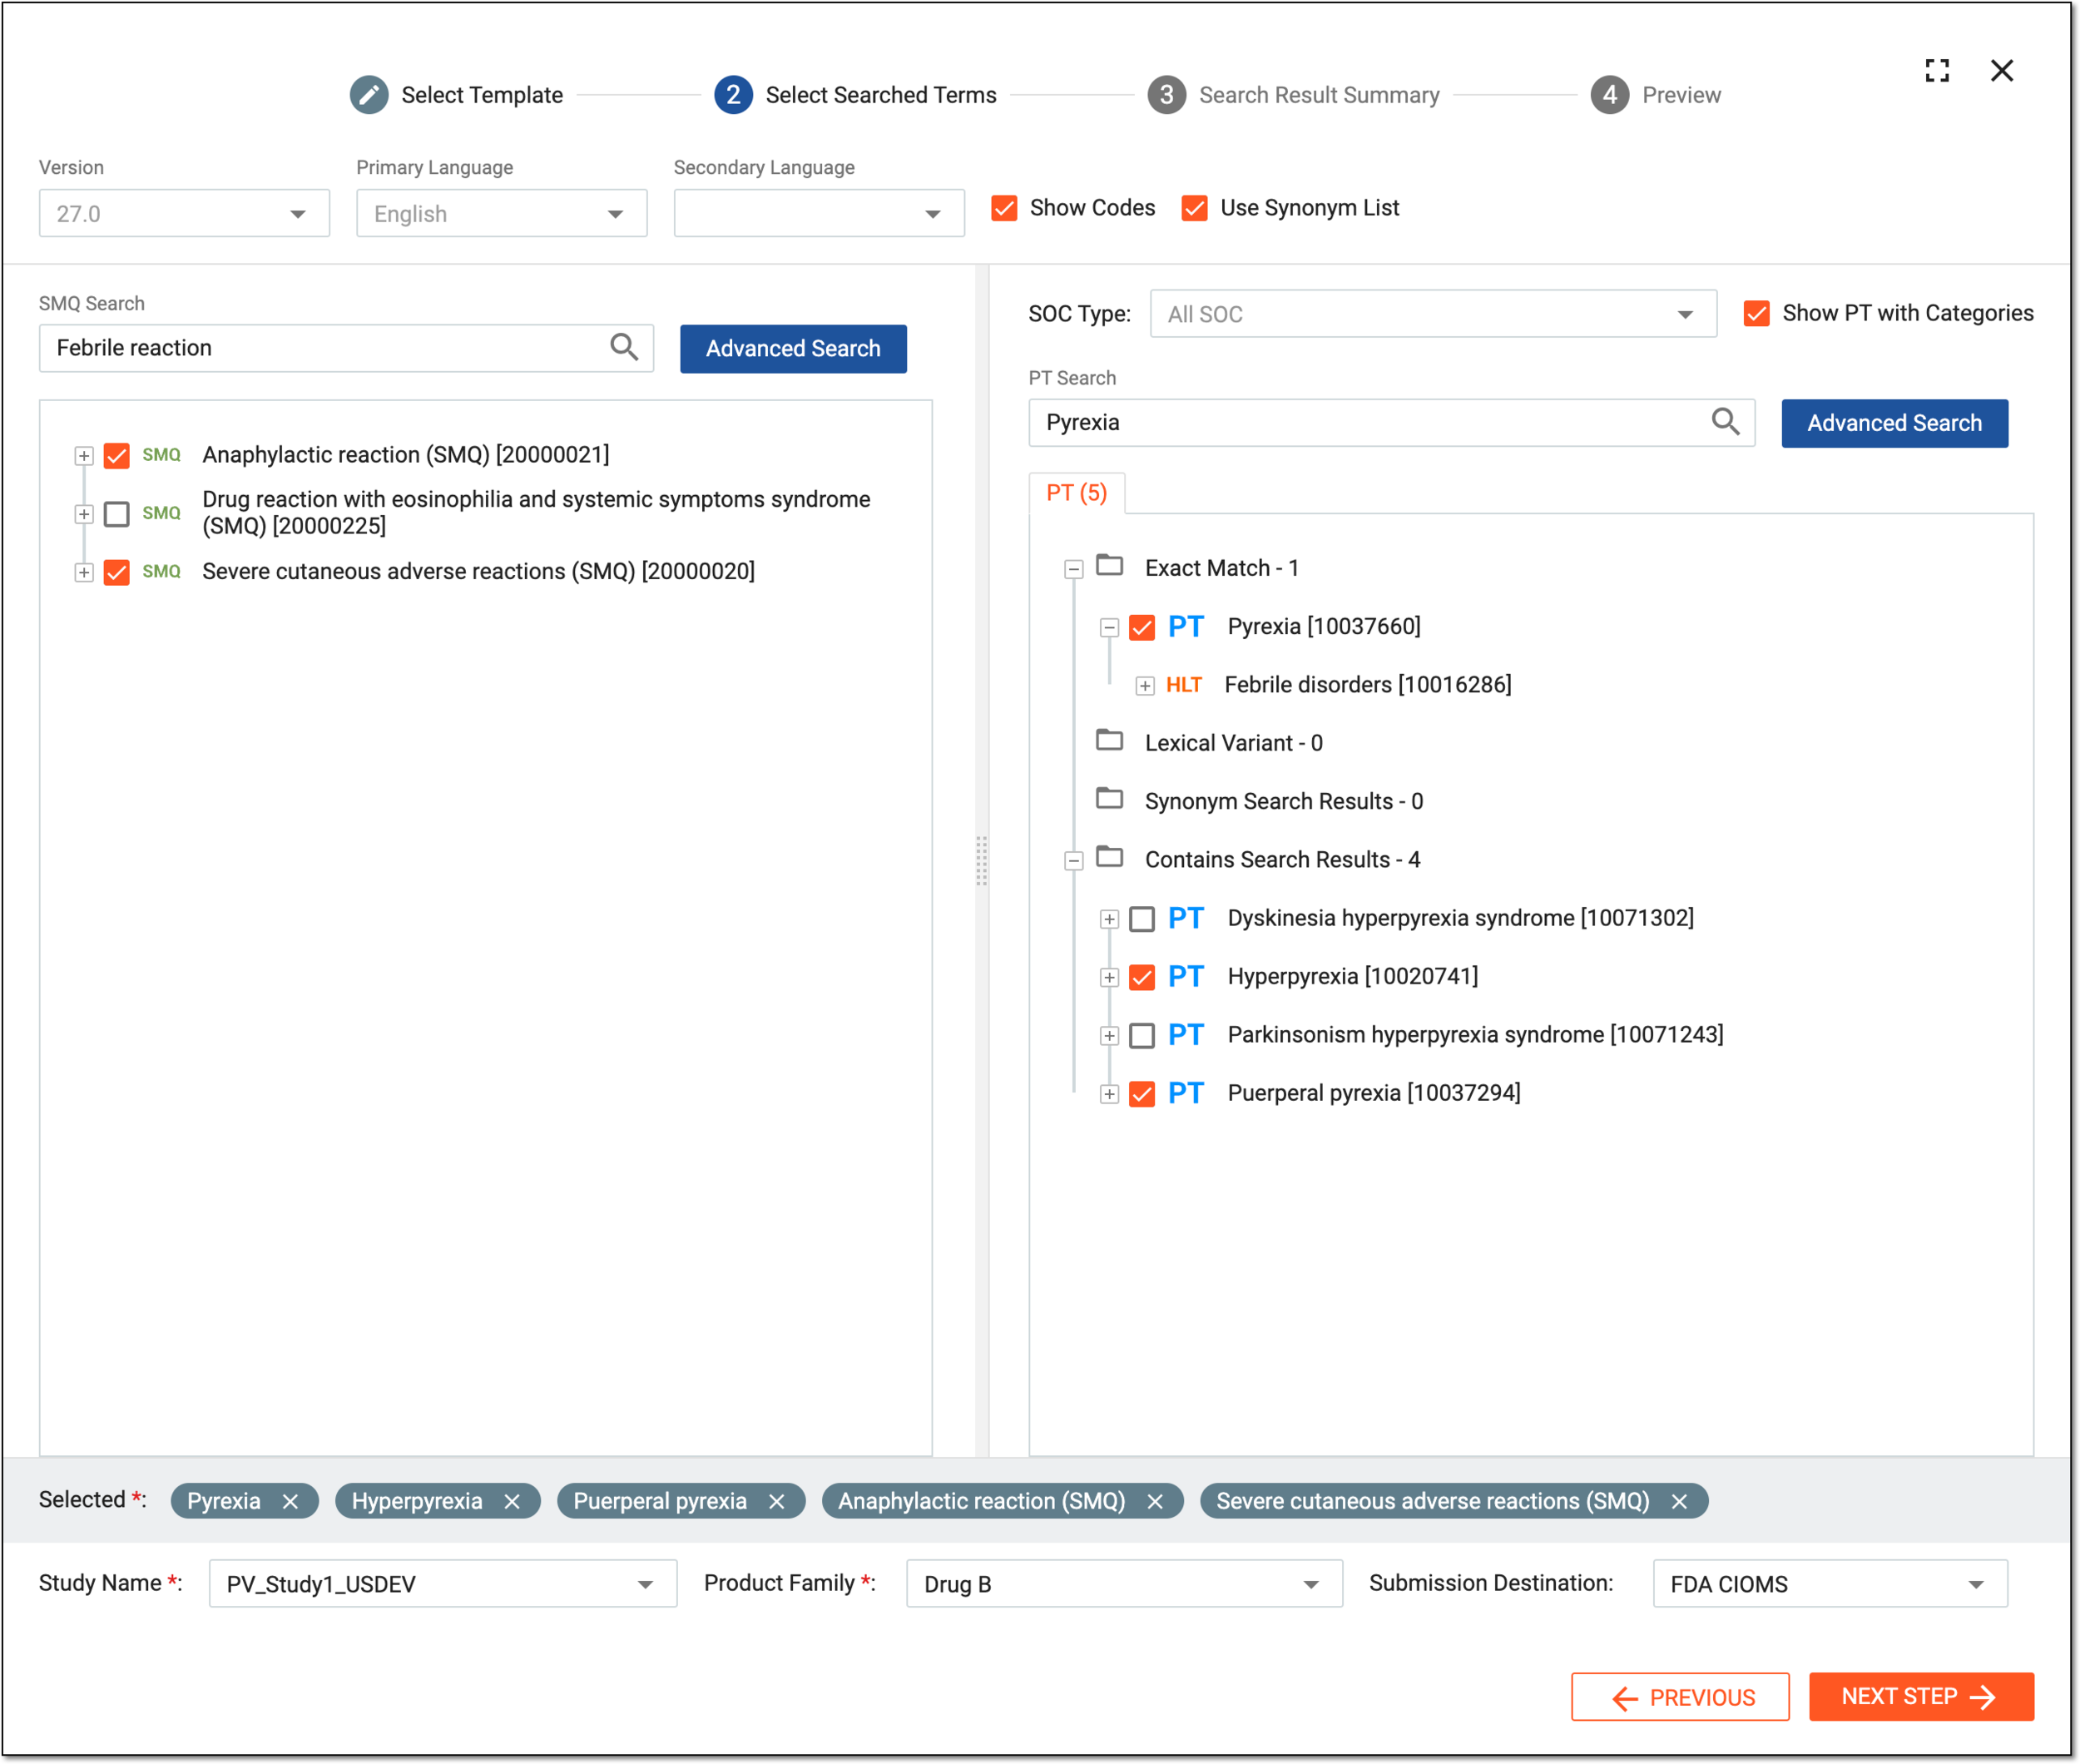The width and height of the screenshot is (2080, 1764).
Task: Uncheck Anaphylactic reaction (SMQ) checkbox
Action: tap(117, 456)
